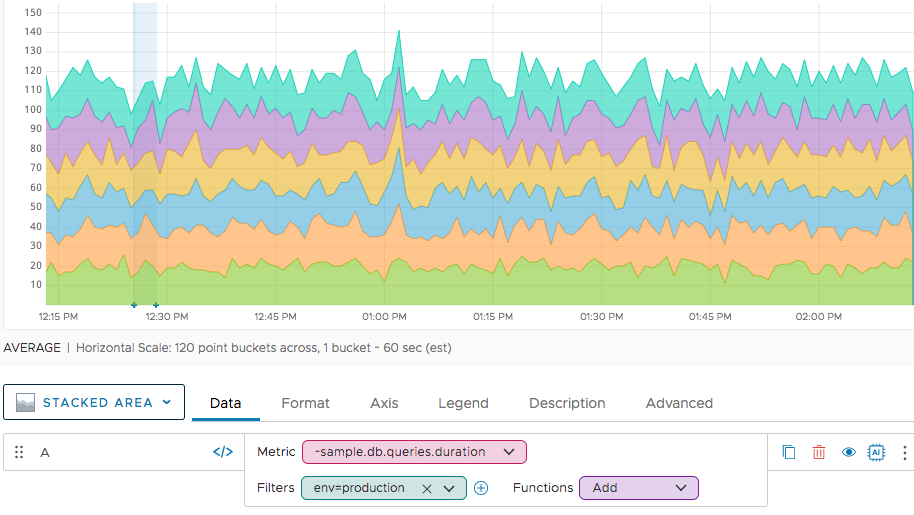Switch to the Axis tab

(x=384, y=403)
